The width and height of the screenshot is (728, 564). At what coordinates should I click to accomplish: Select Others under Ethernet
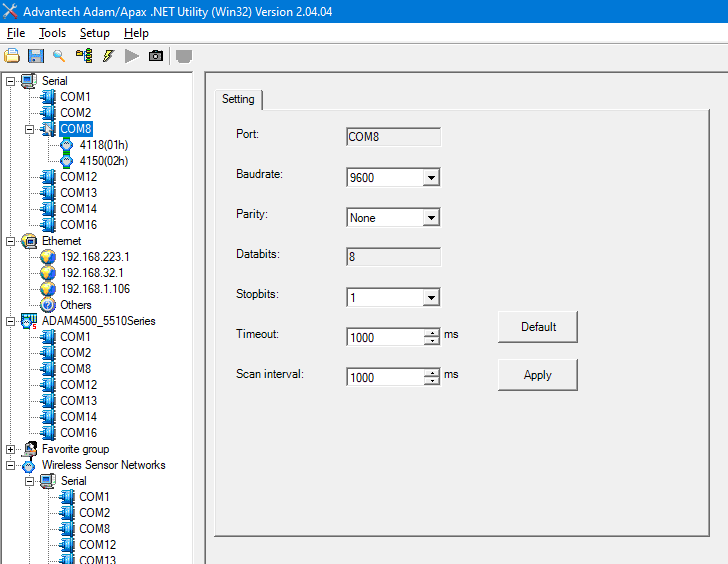(76, 305)
